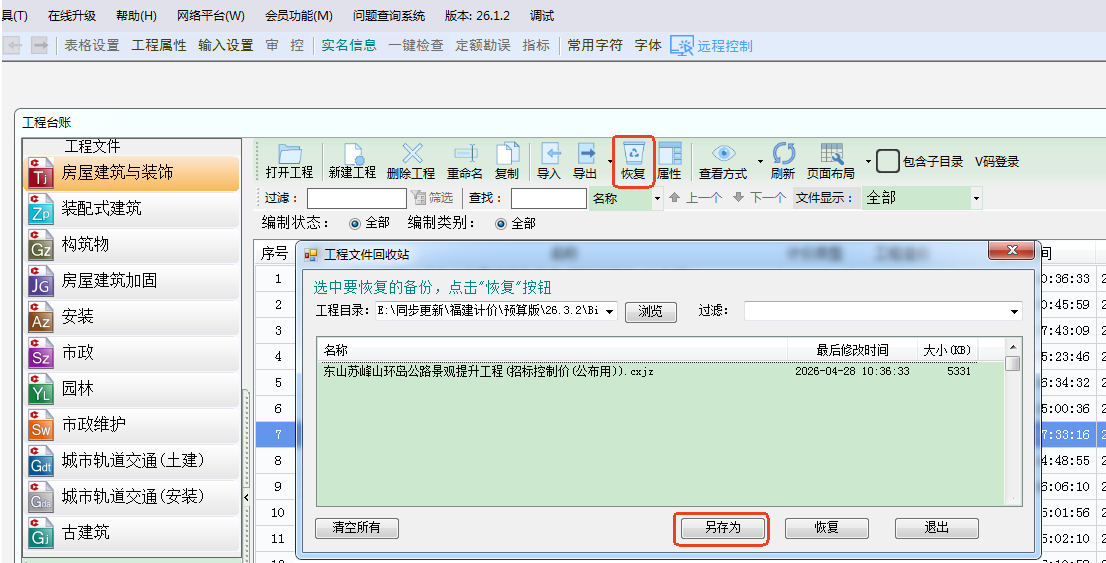Select 全部 radio for 编制类别
This screenshot has height=563, width=1106.
(502, 223)
